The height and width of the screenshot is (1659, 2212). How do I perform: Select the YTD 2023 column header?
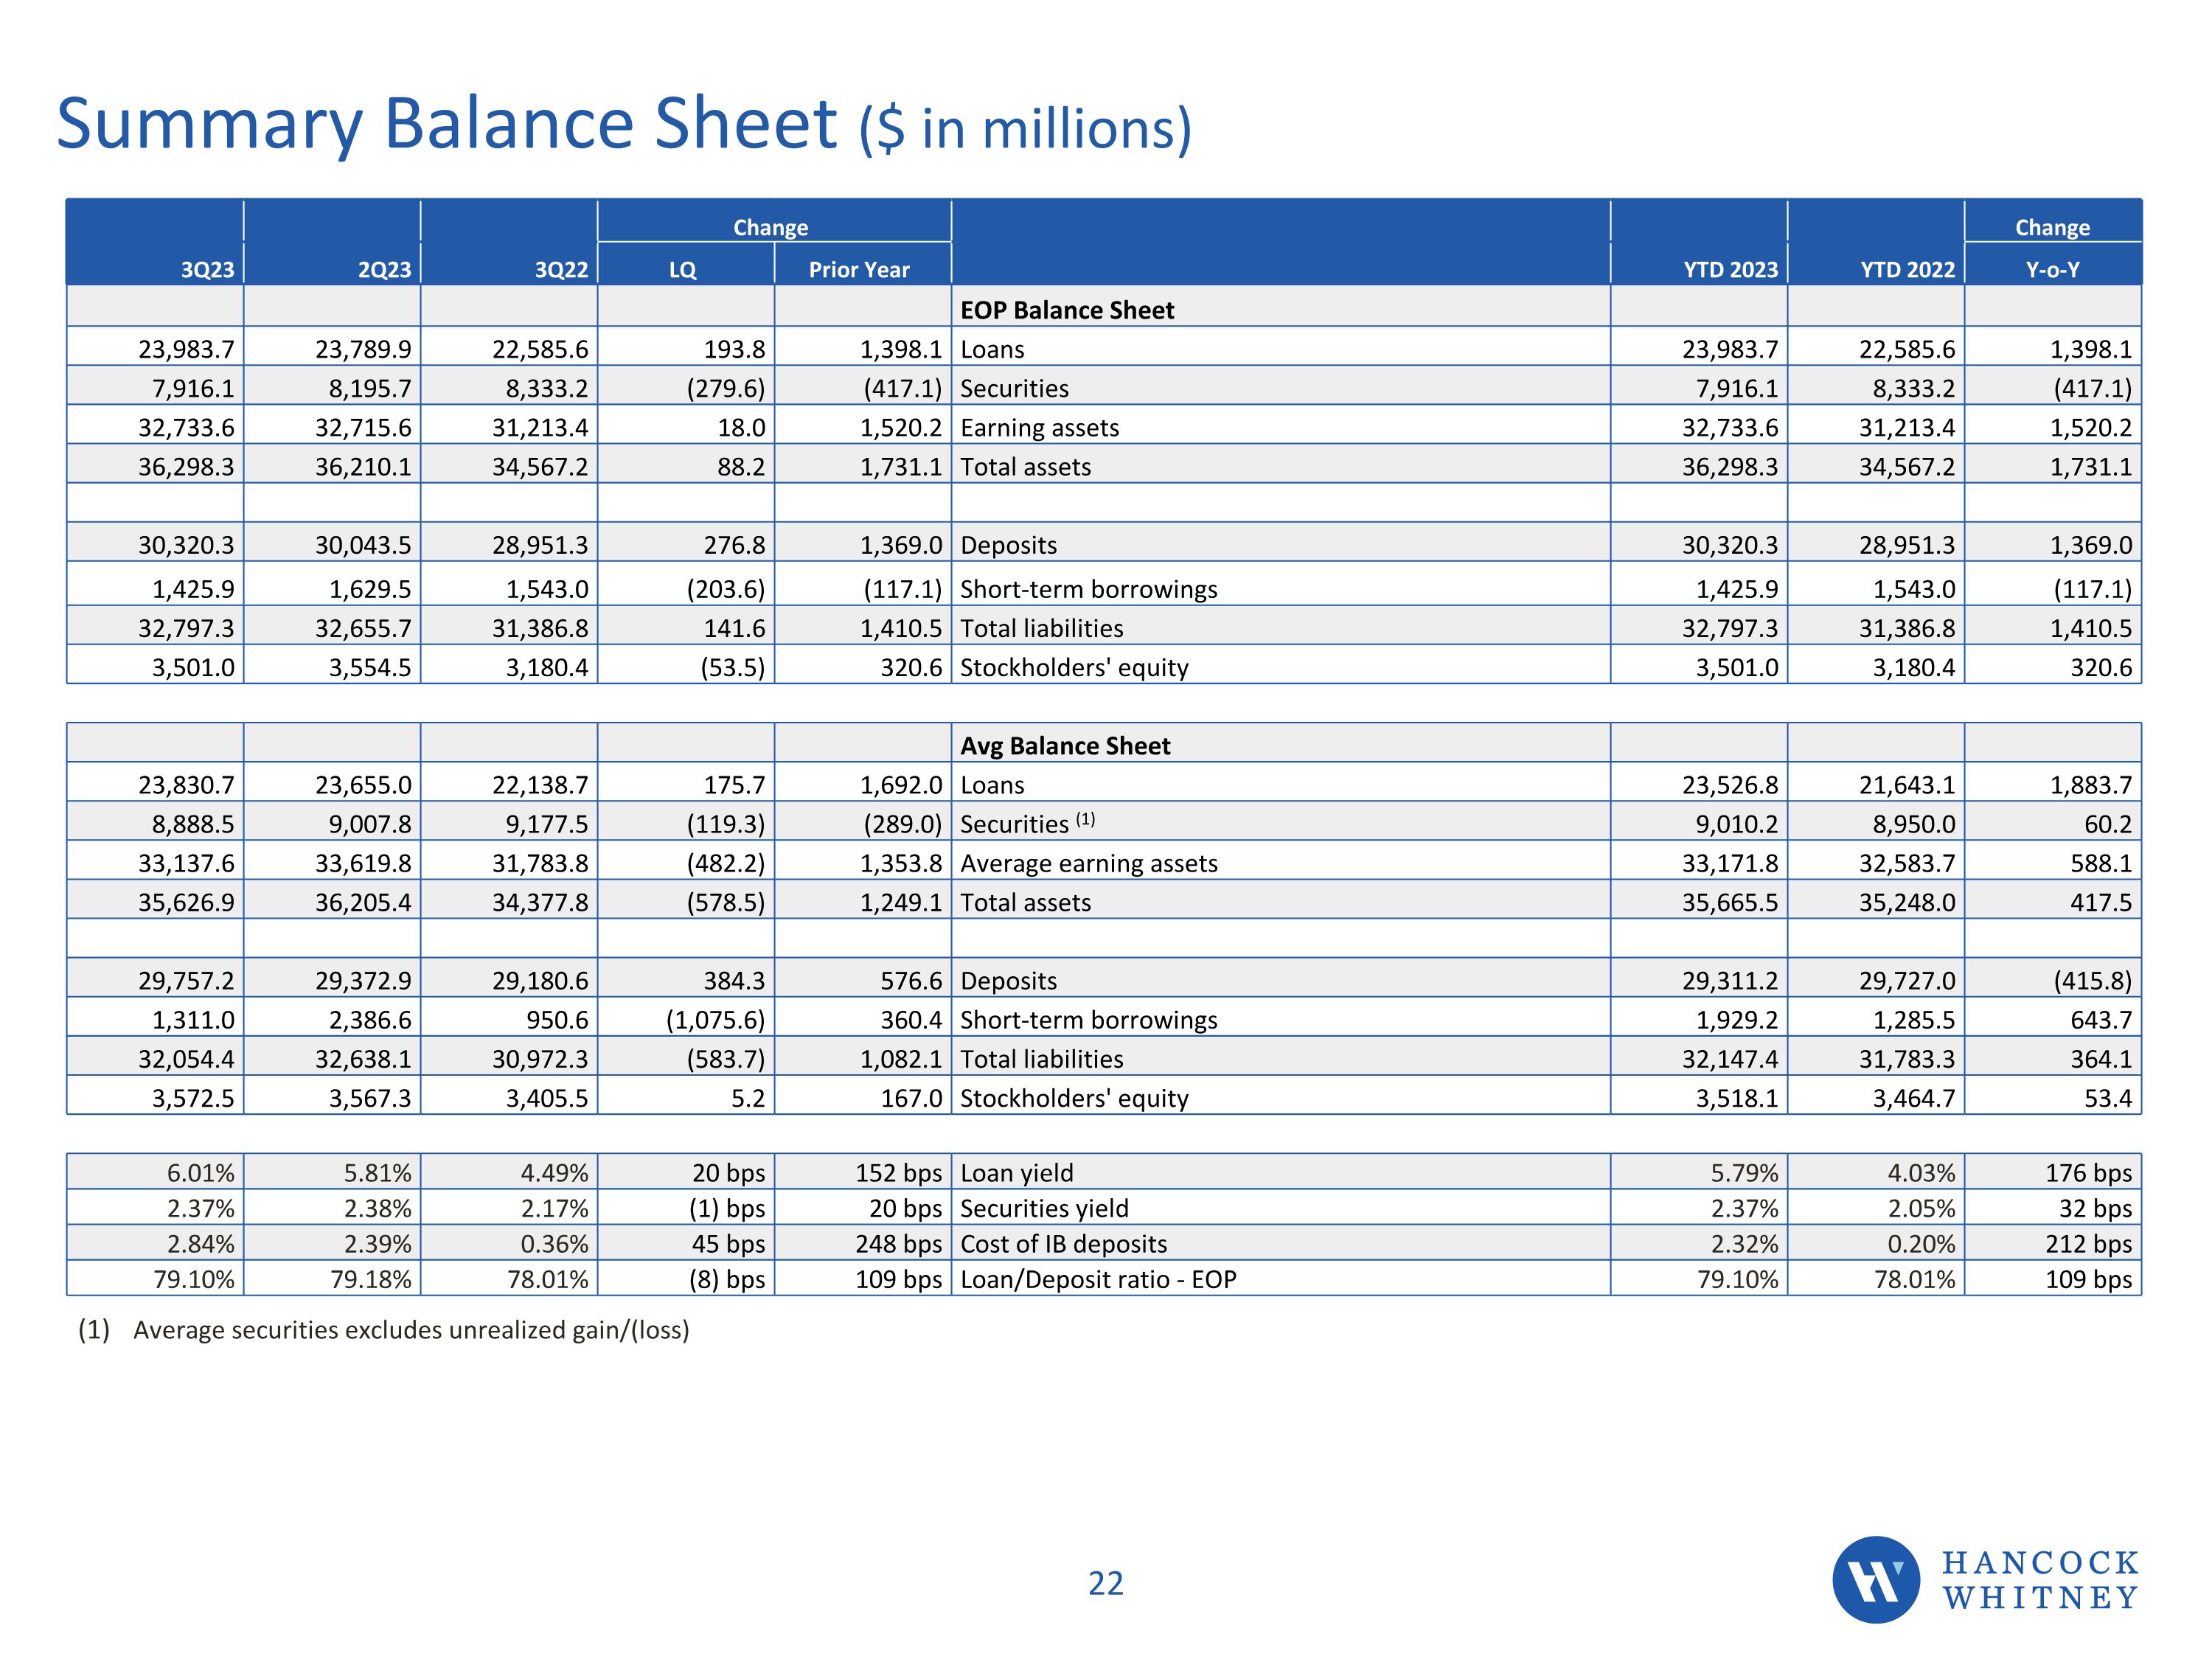pos(1730,269)
